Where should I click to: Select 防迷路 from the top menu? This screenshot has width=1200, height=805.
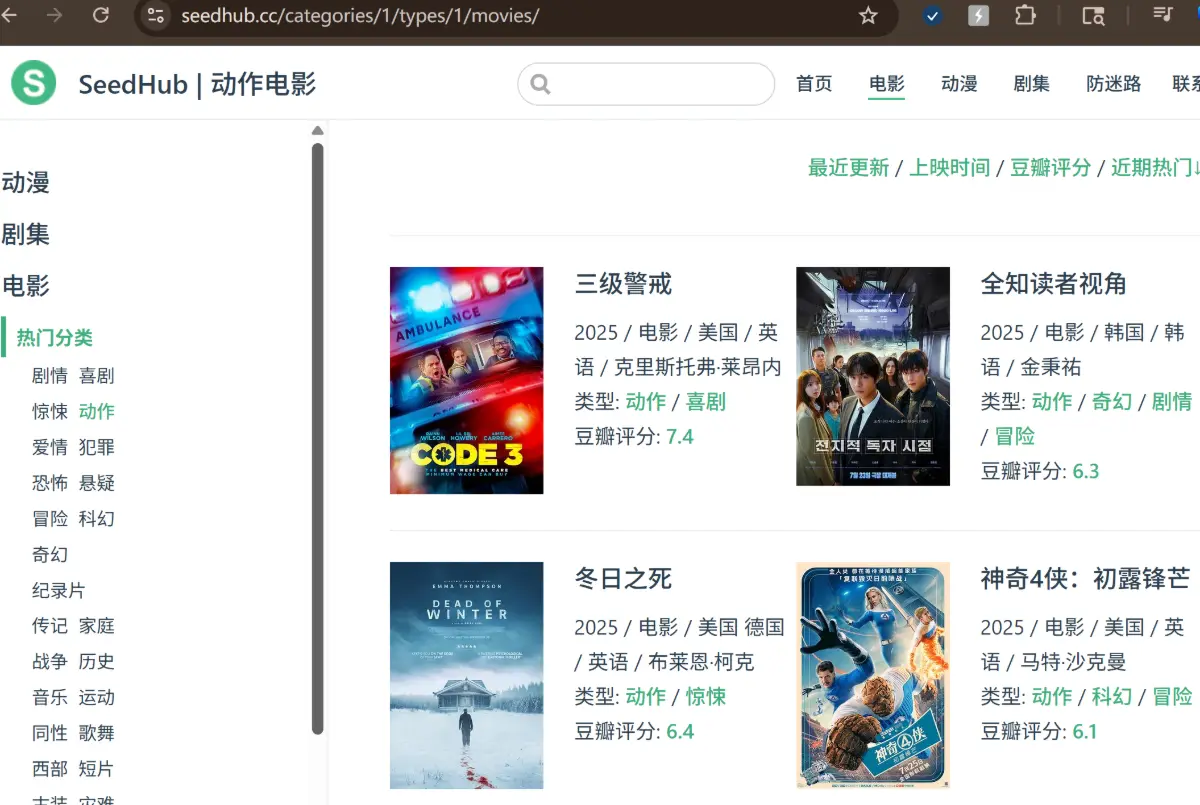tap(1113, 84)
